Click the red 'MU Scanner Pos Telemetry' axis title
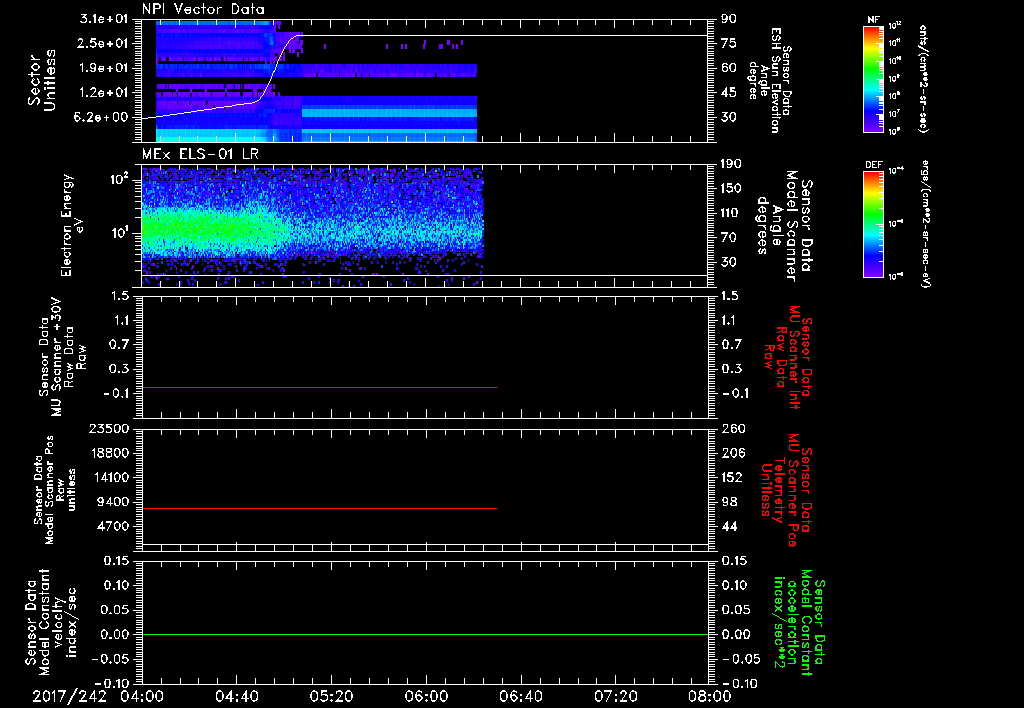 coord(786,490)
